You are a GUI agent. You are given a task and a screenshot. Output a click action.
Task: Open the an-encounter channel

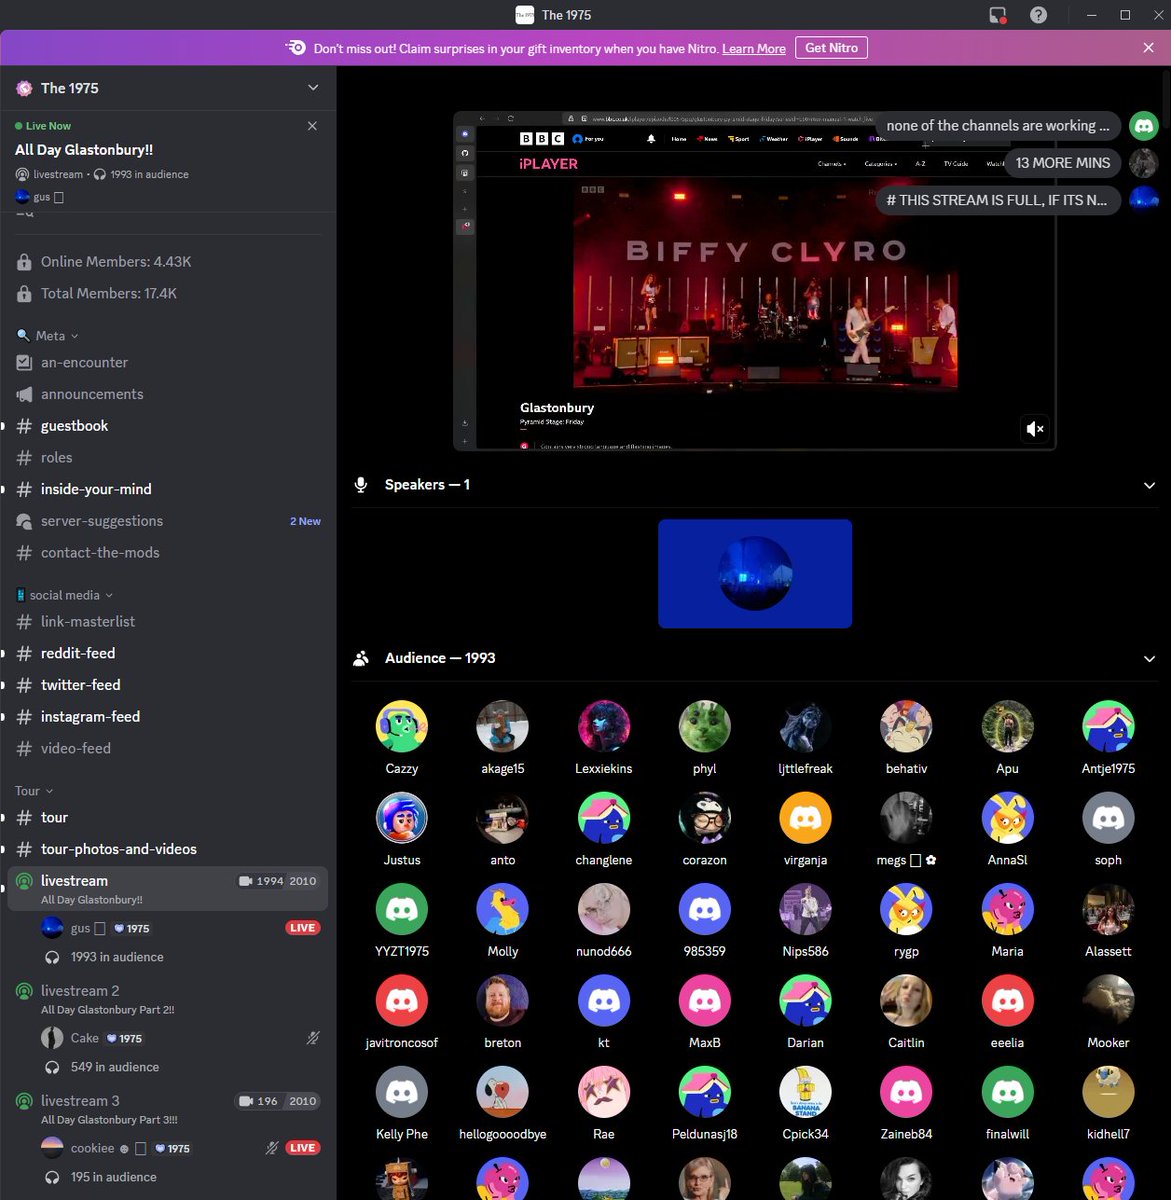[x=168, y=363]
